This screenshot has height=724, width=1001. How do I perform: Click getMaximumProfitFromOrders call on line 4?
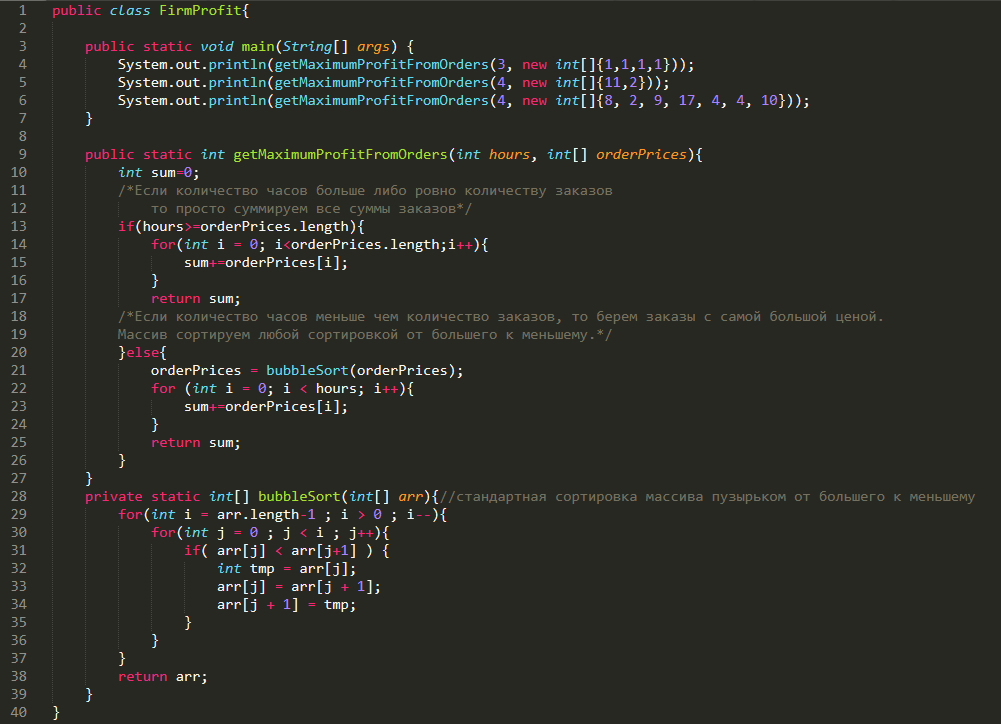(382, 64)
